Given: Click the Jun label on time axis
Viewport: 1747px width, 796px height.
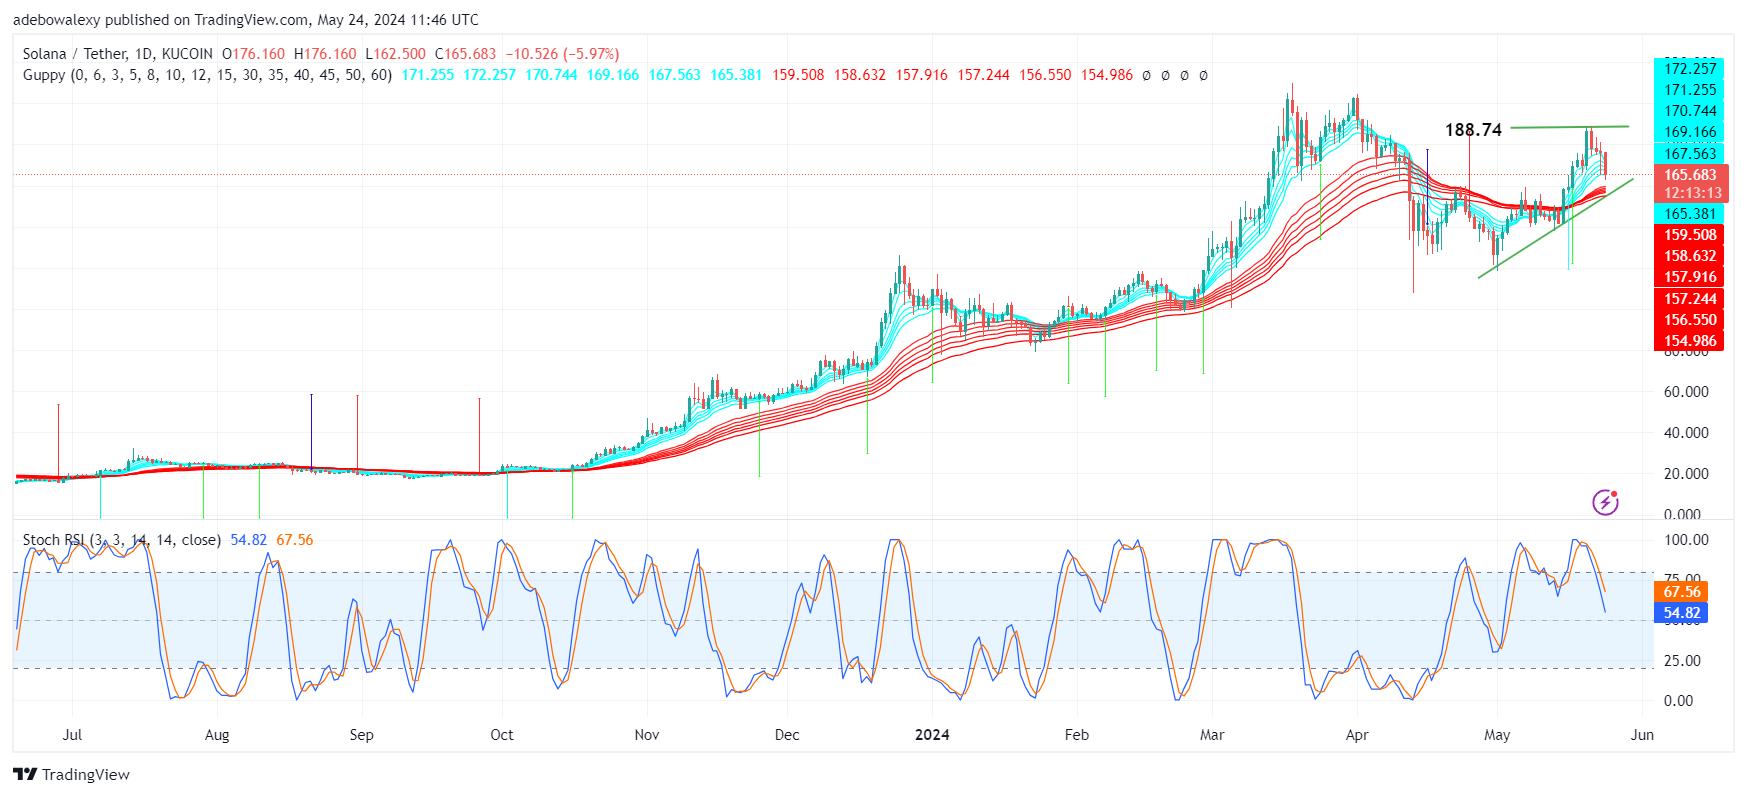Looking at the screenshot, I should 1642,735.
